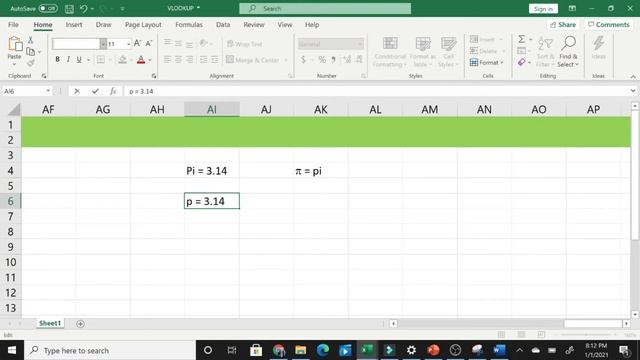
Task: Switch to the Review tab
Action: 254,25
